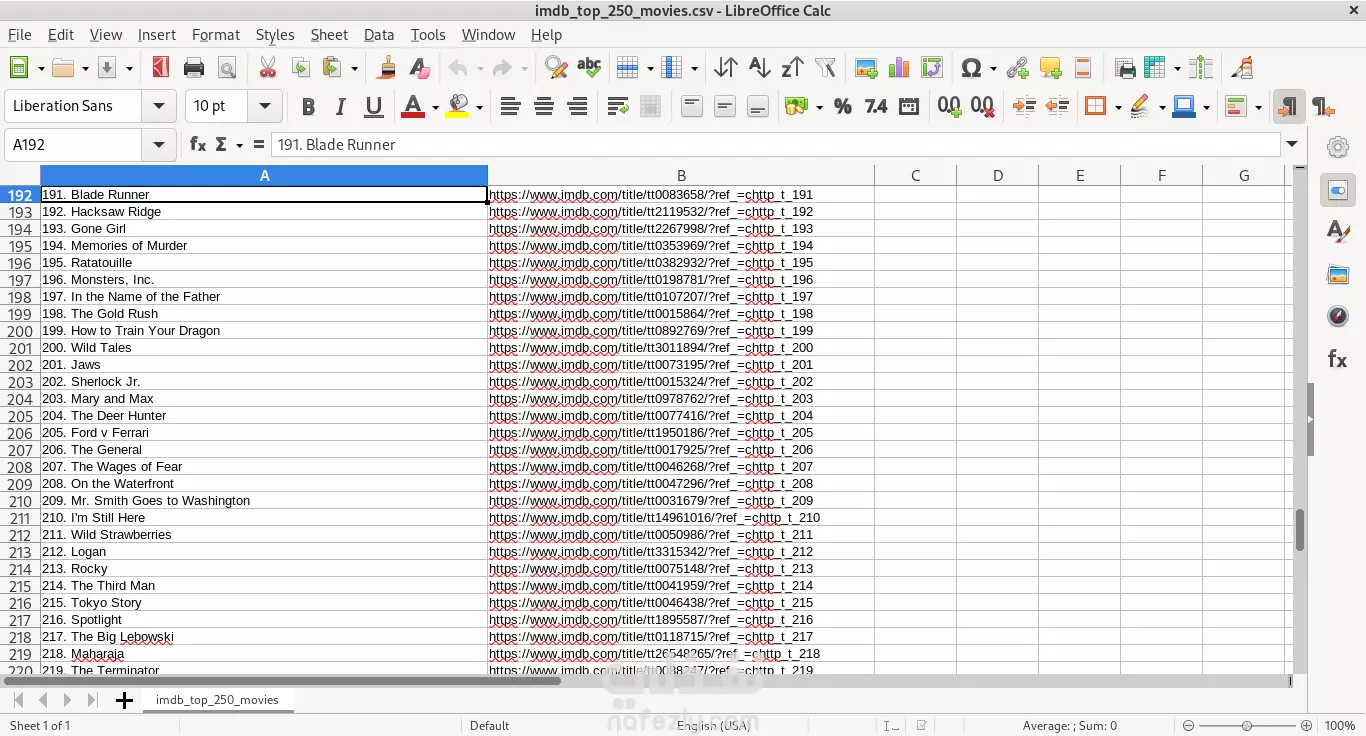1366x736 pixels.
Task: Open the Sheet menu
Action: pos(329,34)
